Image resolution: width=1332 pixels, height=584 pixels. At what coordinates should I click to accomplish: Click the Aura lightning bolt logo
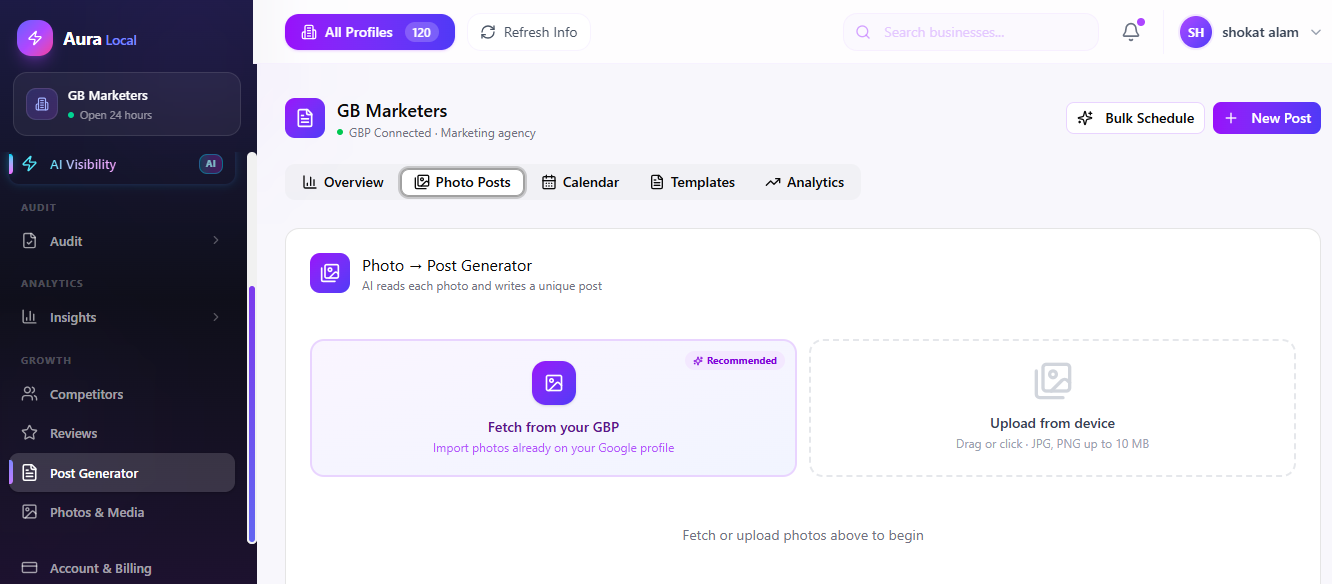(35, 38)
